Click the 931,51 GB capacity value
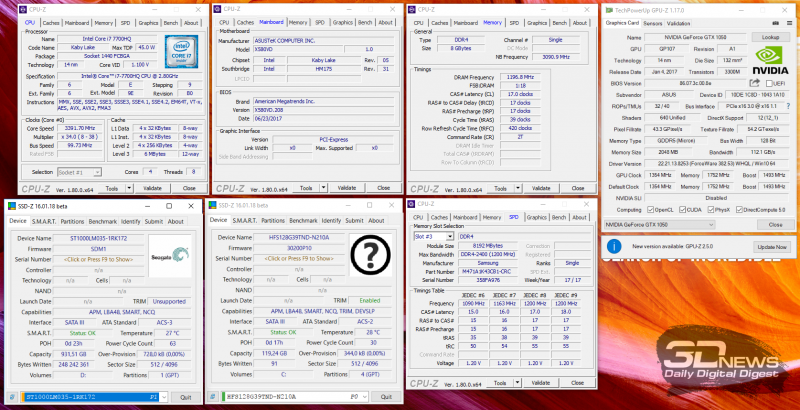 click(x=73, y=354)
